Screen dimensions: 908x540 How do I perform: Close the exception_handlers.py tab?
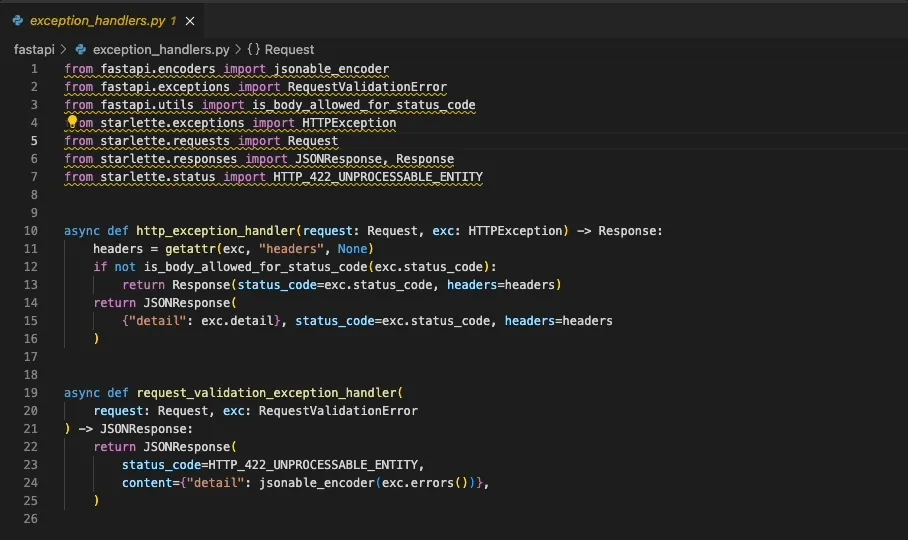[x=190, y=21]
